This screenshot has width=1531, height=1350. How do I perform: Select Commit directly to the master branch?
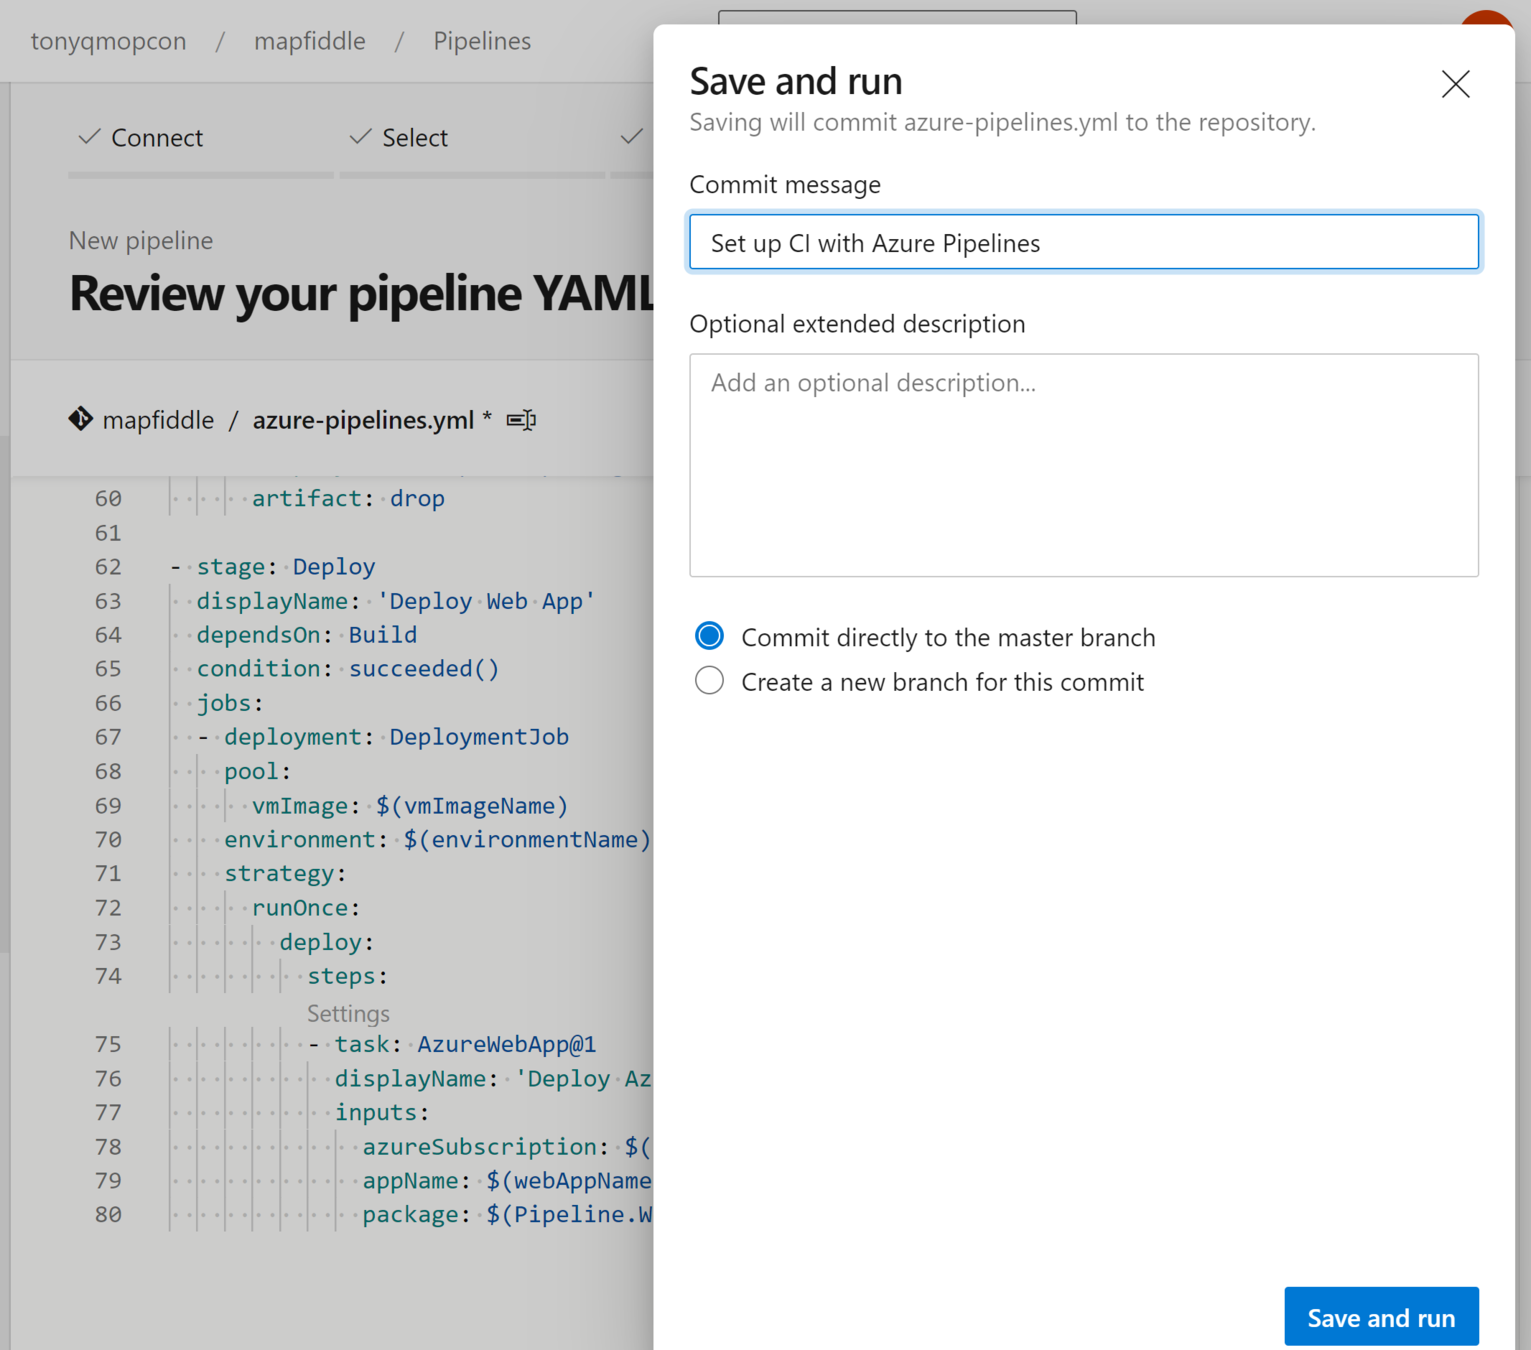(710, 637)
